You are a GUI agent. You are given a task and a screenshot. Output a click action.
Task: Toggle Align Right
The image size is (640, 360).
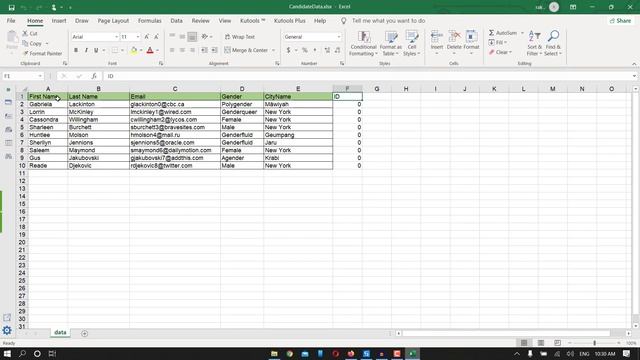coord(192,50)
